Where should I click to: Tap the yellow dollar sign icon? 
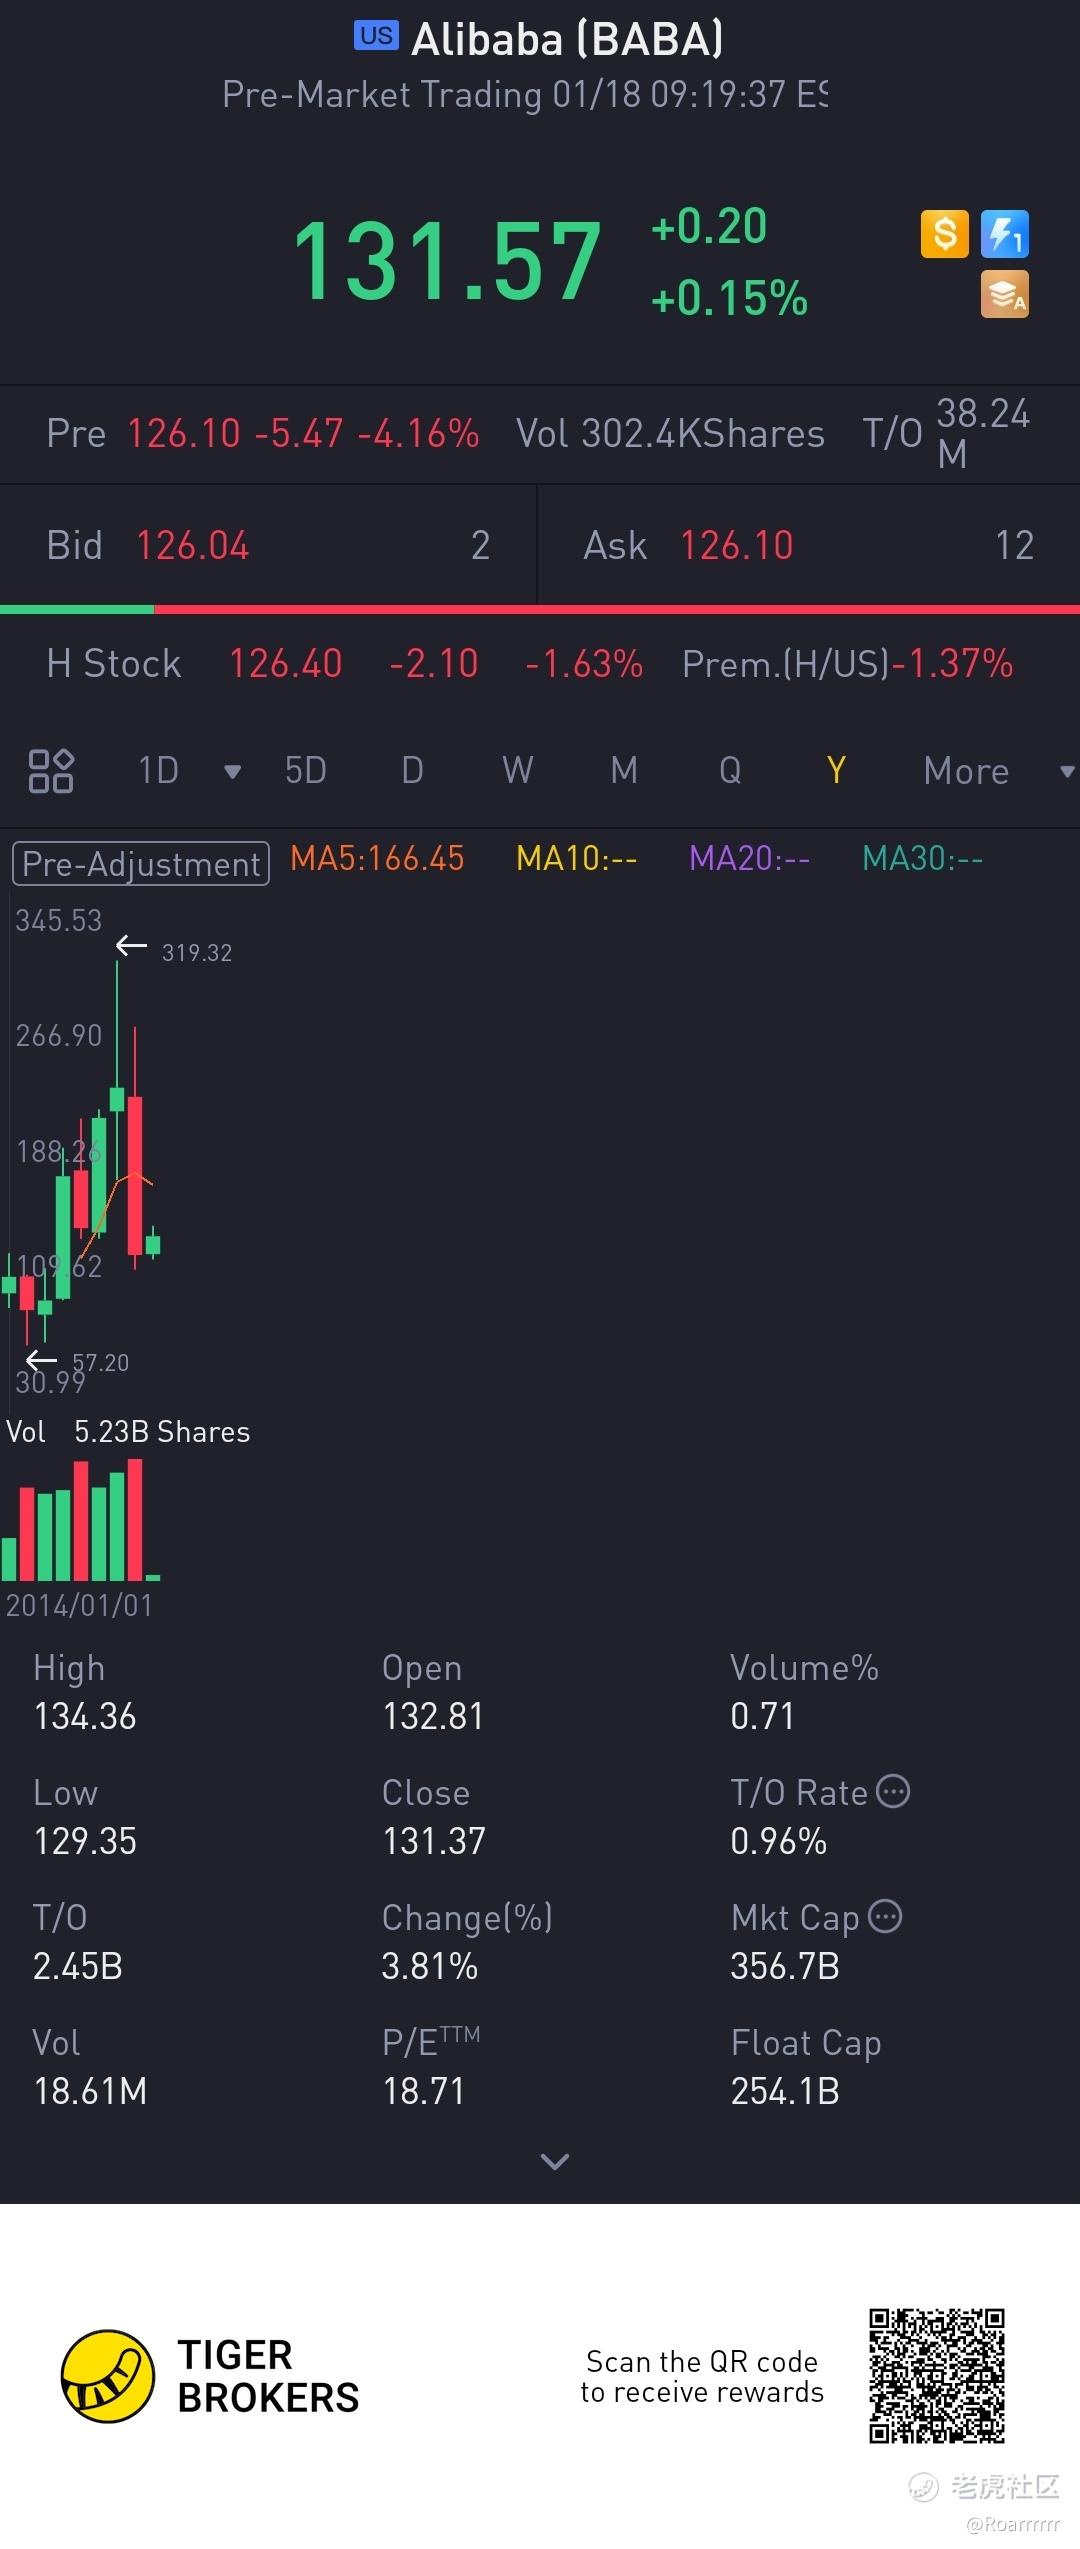pos(944,234)
